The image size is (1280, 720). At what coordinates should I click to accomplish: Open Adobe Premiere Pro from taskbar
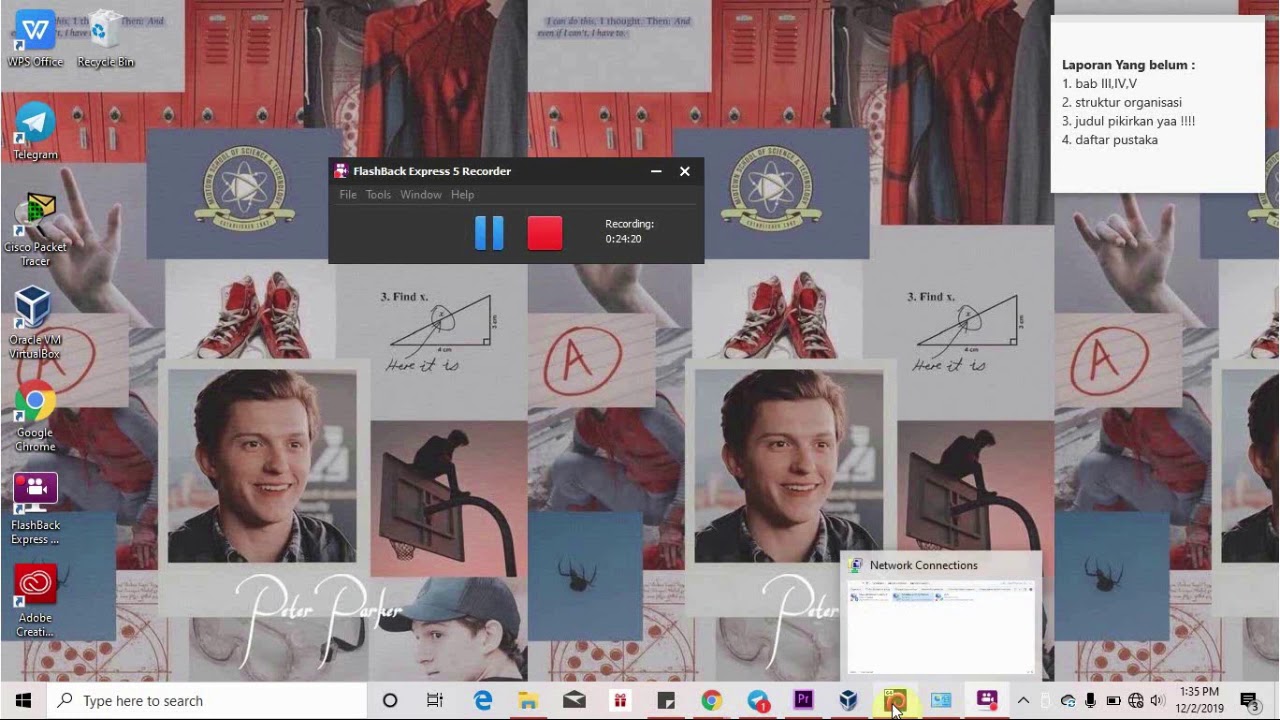(803, 700)
